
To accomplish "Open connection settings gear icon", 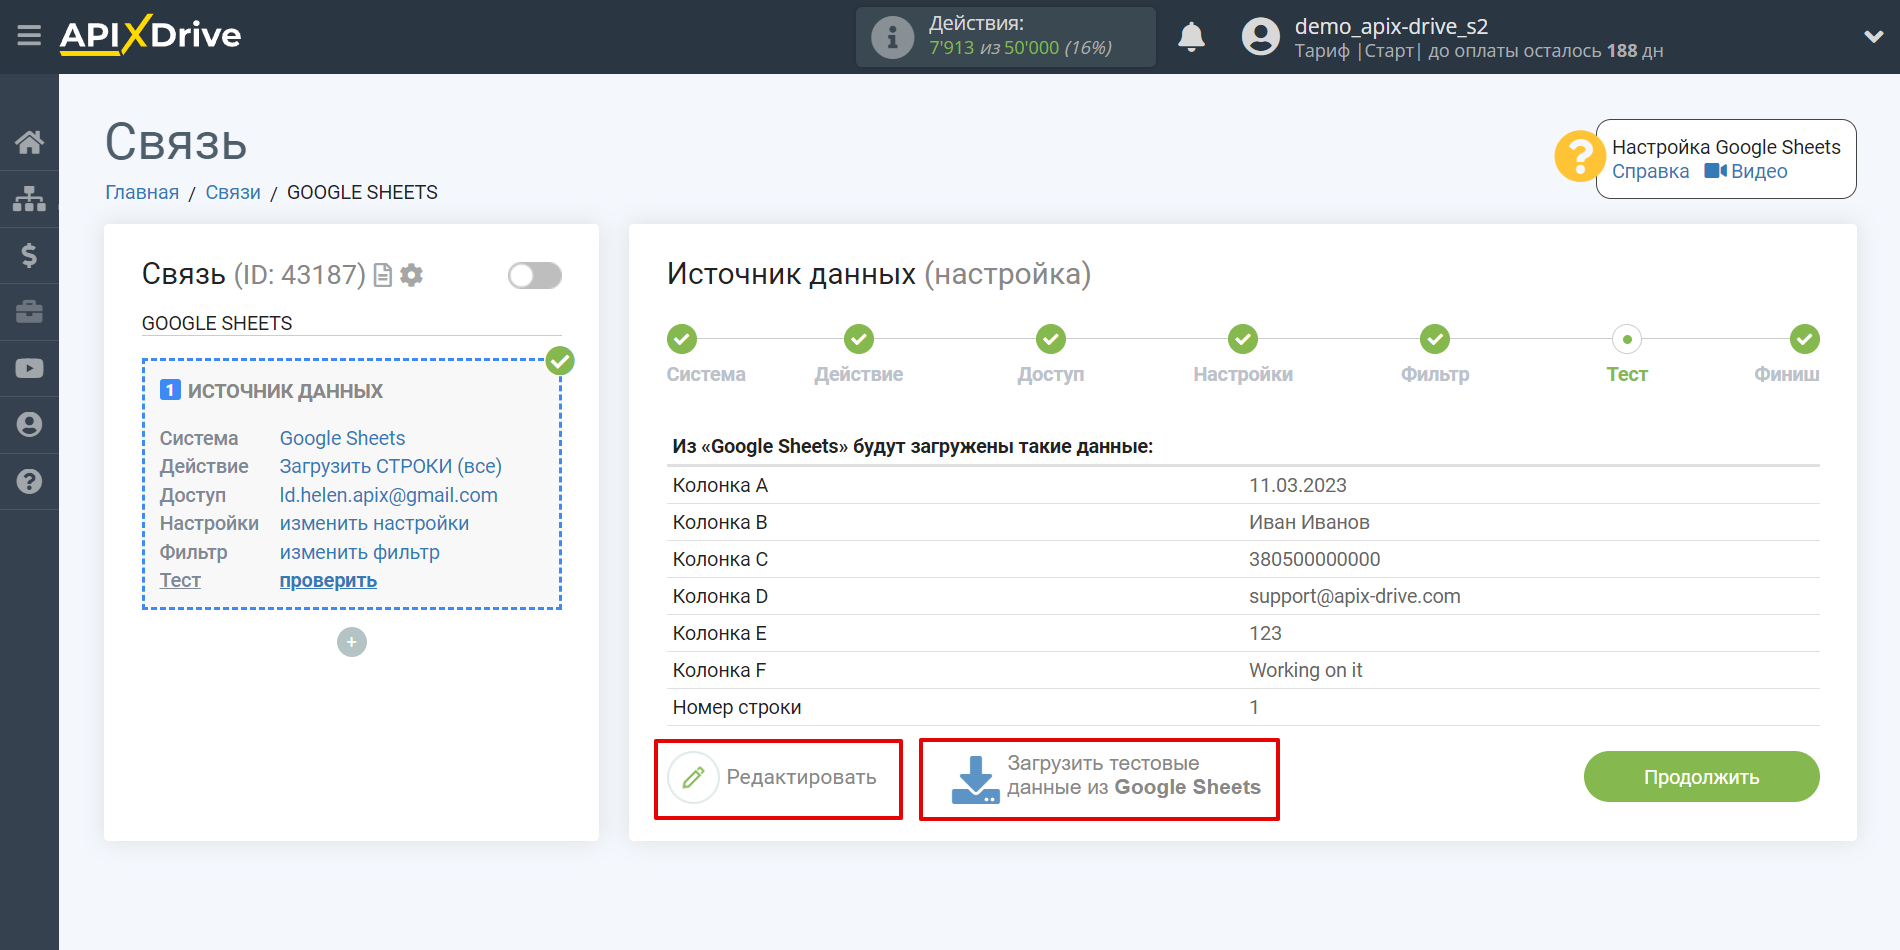I will (411, 275).
